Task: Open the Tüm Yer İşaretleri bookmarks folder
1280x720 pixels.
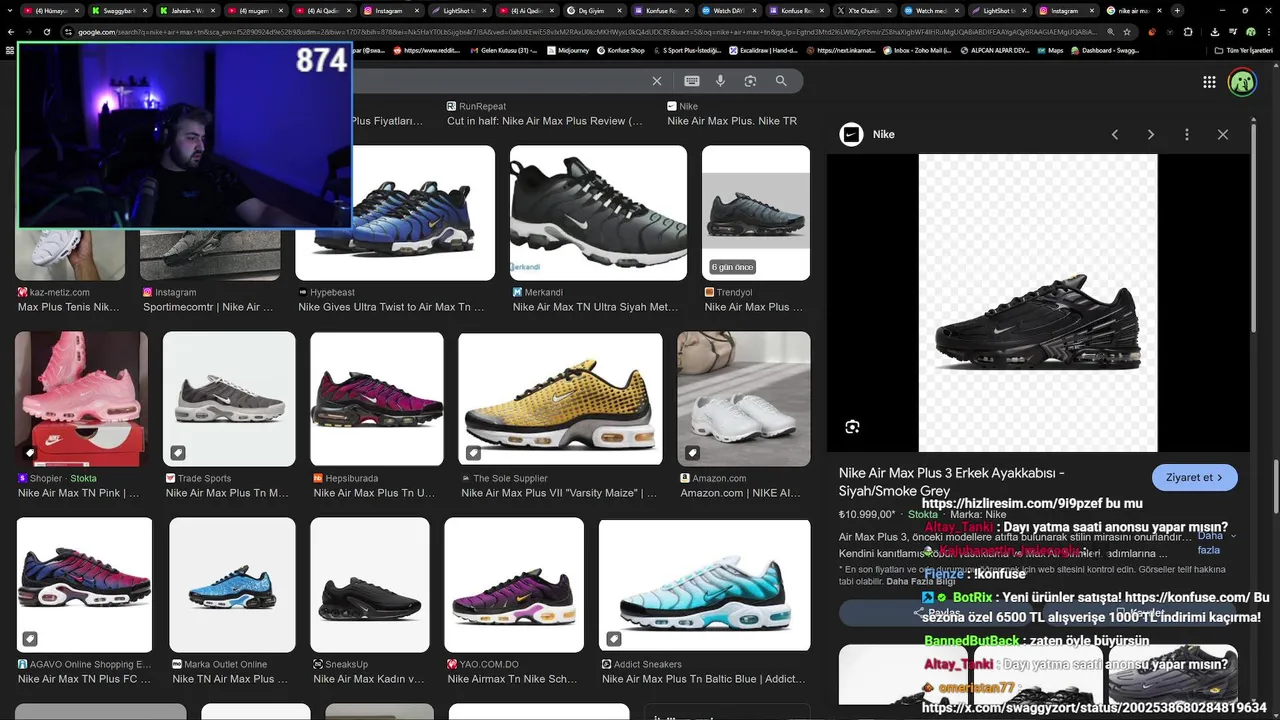Action: [1244, 50]
